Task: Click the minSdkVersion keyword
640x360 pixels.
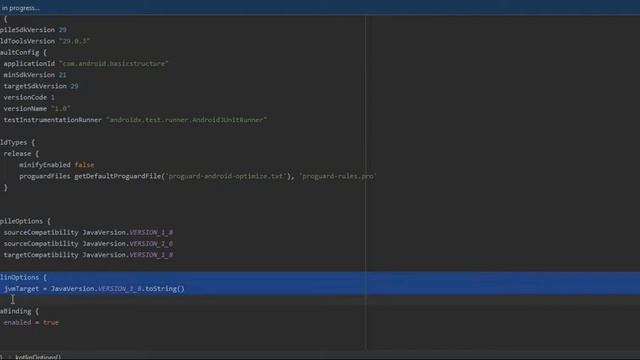Action: 29,75
